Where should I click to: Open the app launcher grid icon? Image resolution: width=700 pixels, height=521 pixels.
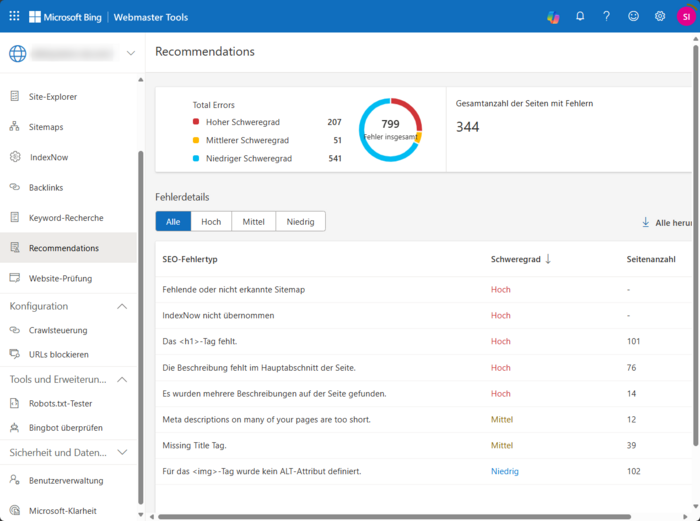point(14,17)
